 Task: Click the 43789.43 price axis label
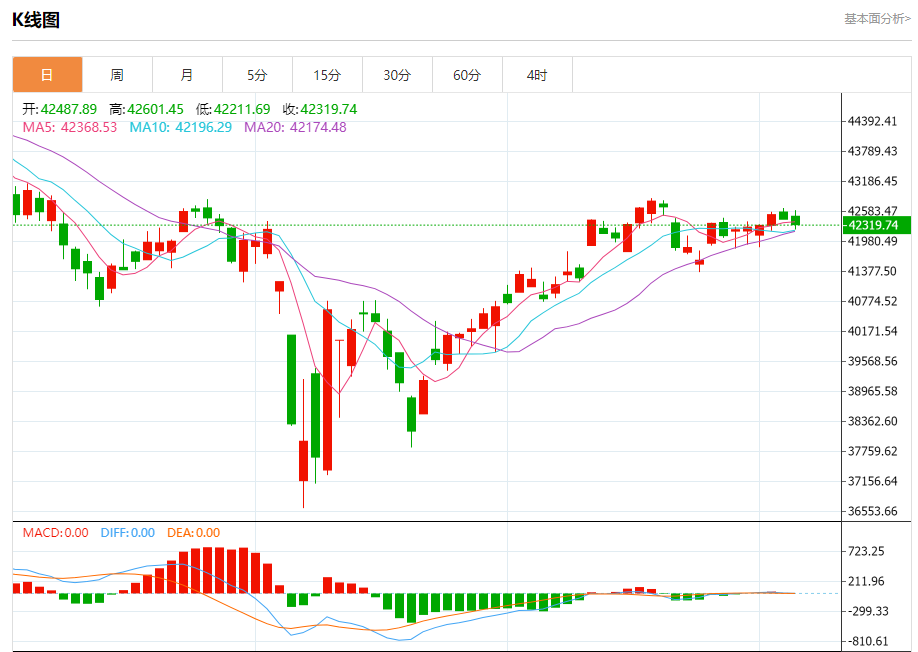click(x=872, y=151)
